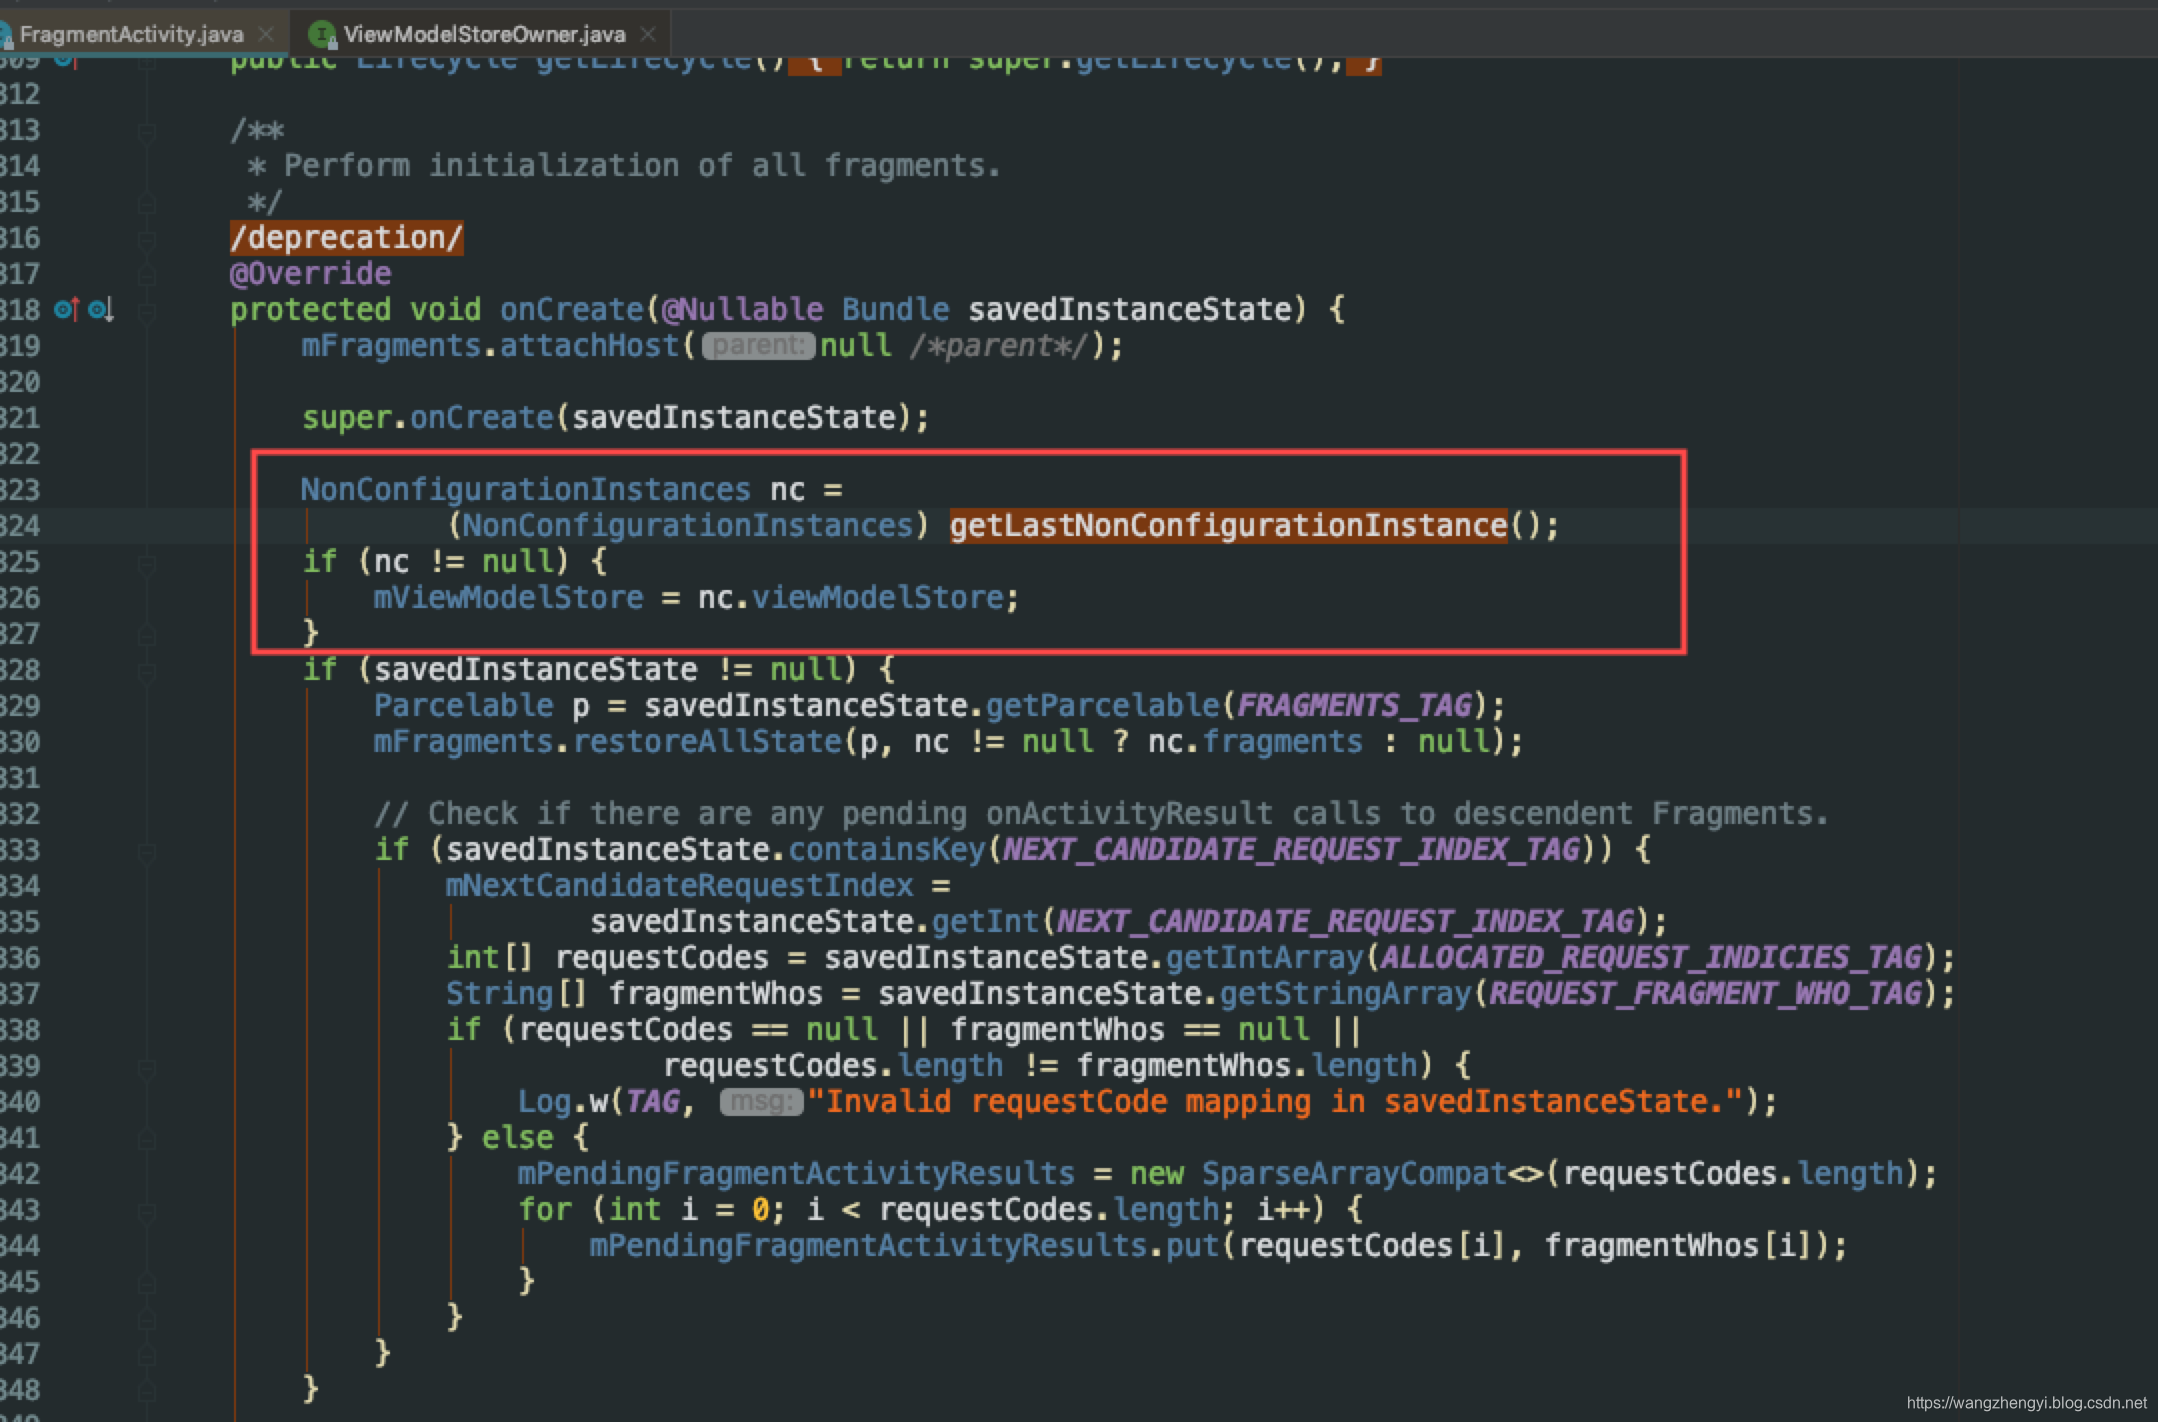Click the getInt method call
The height and width of the screenshot is (1422, 2158).
(x=986, y=922)
